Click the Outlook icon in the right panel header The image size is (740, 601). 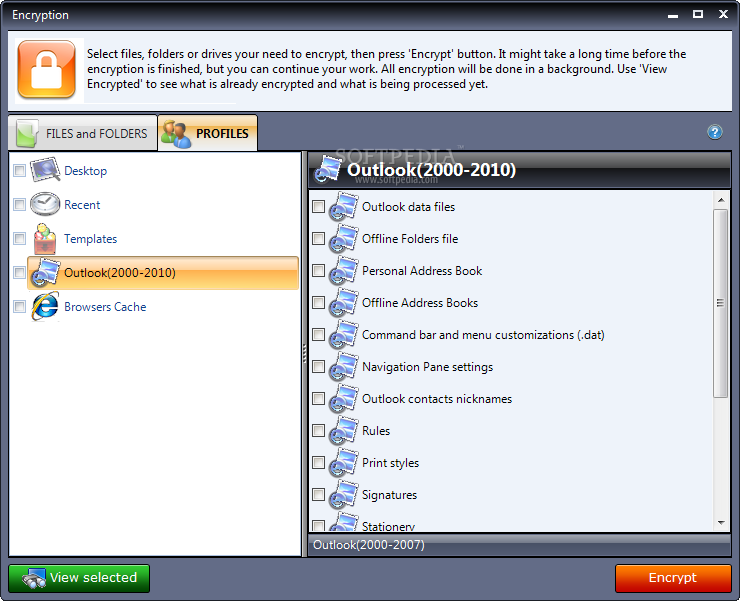point(328,169)
